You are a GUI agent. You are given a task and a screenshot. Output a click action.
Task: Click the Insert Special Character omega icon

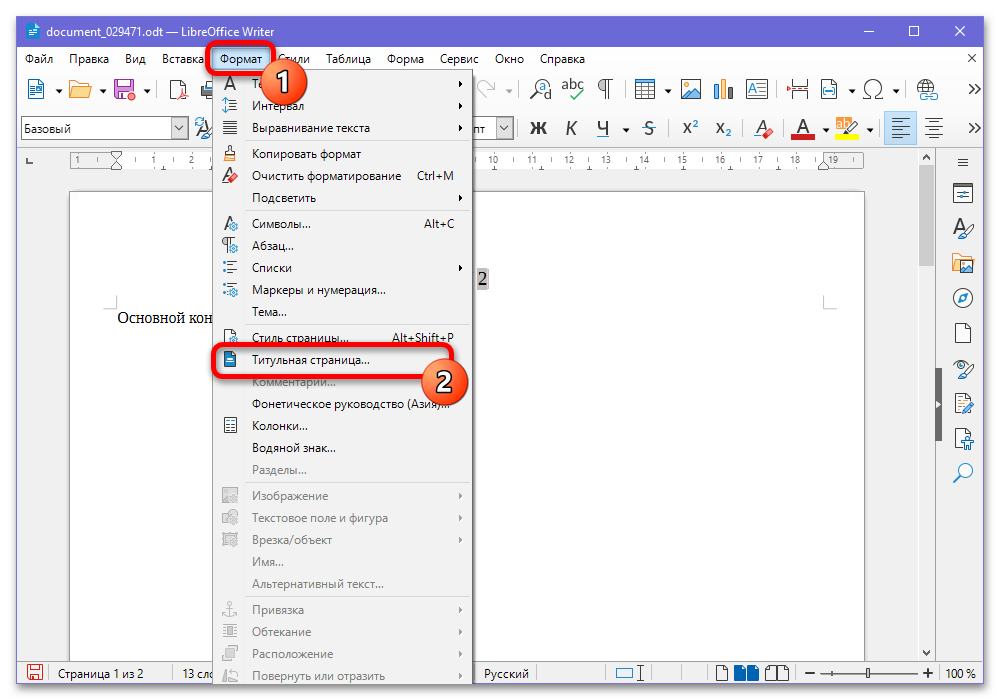point(872,90)
